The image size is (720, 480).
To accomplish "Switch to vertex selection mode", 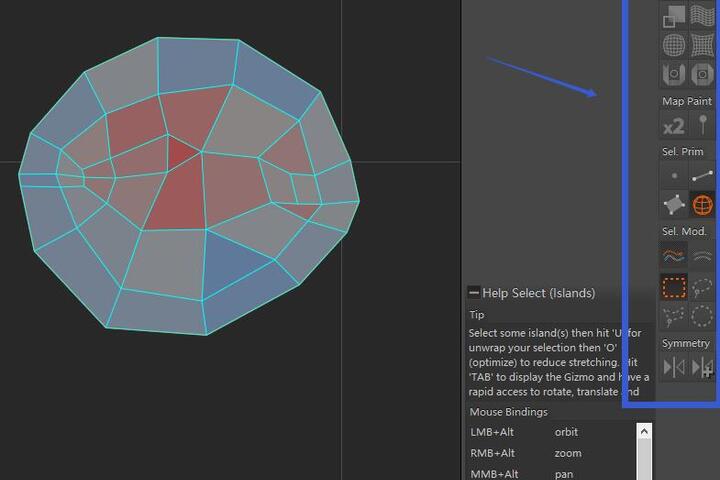I will (674, 176).
